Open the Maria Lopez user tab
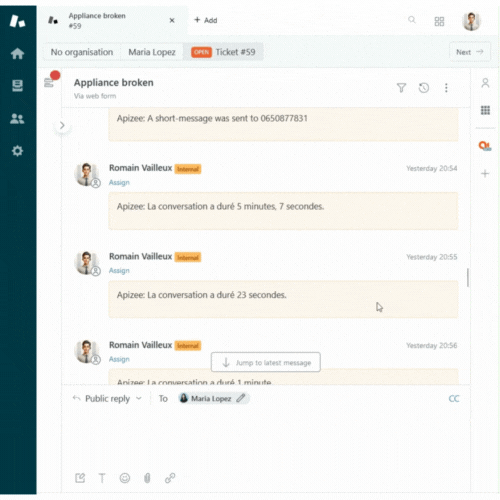Screen dimensions: 500x500 point(152,52)
